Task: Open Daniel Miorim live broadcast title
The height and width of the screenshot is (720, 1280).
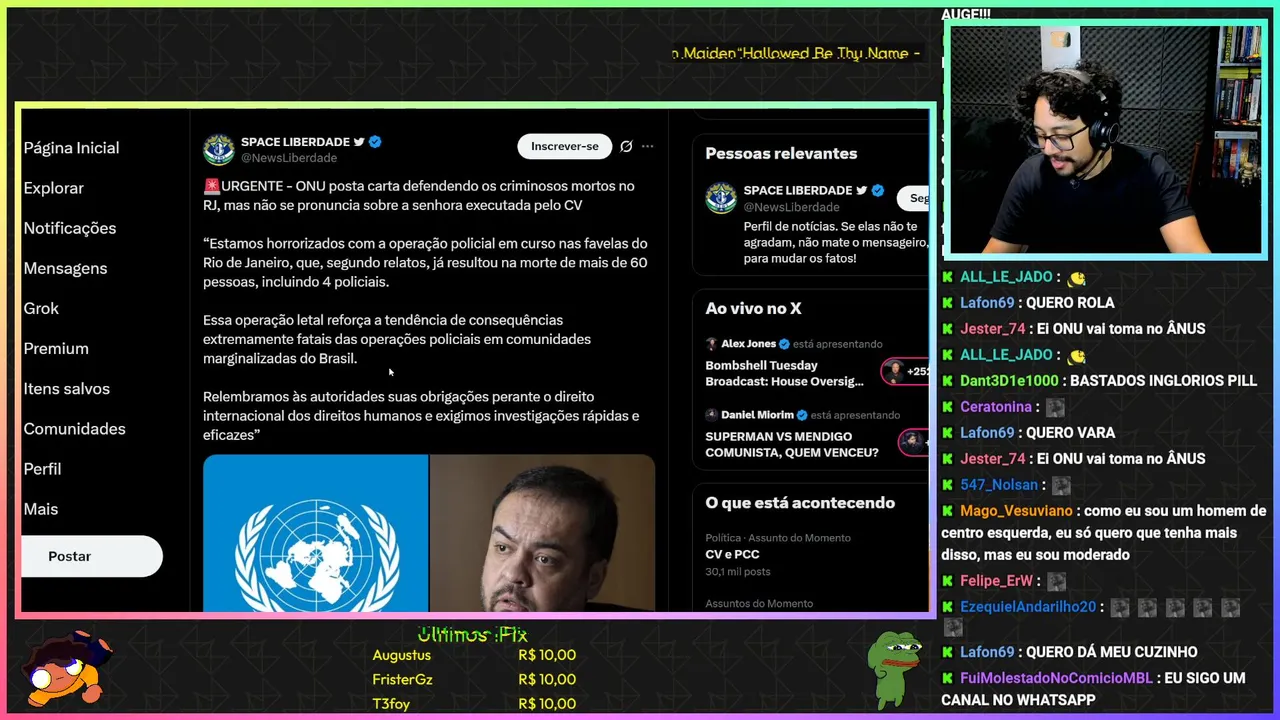Action: (x=792, y=444)
